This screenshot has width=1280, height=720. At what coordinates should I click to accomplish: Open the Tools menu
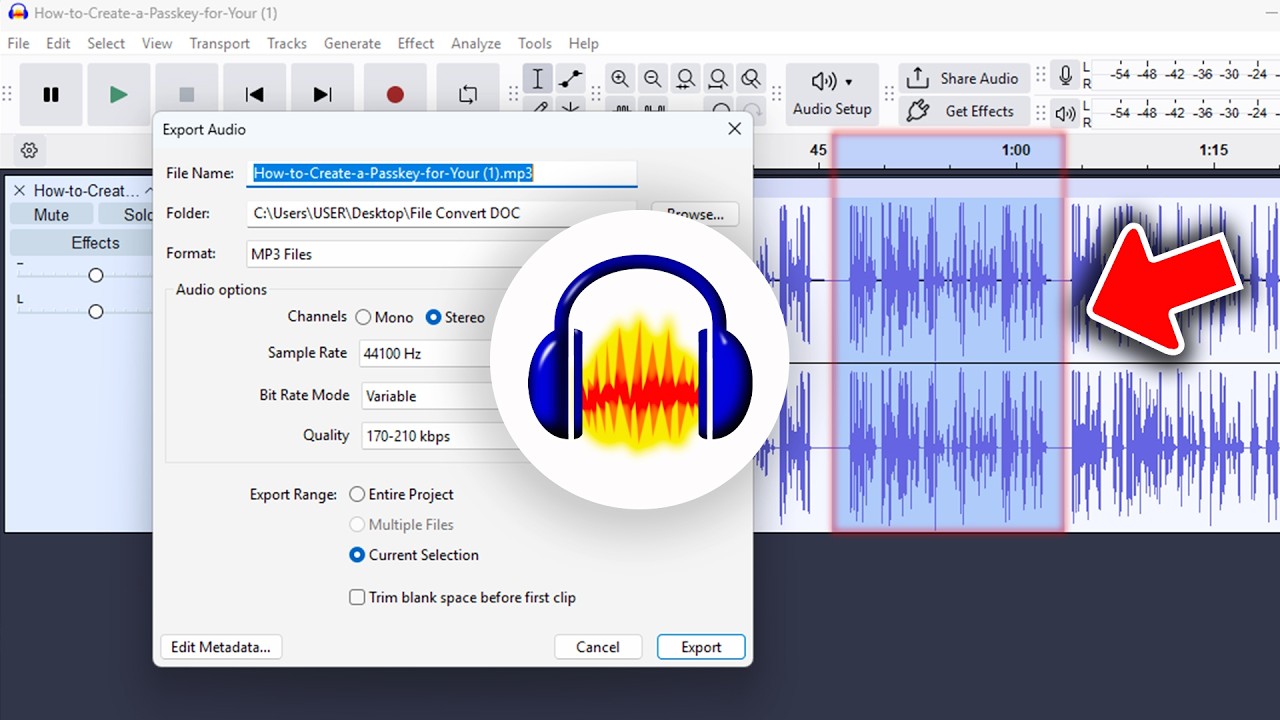pos(535,44)
